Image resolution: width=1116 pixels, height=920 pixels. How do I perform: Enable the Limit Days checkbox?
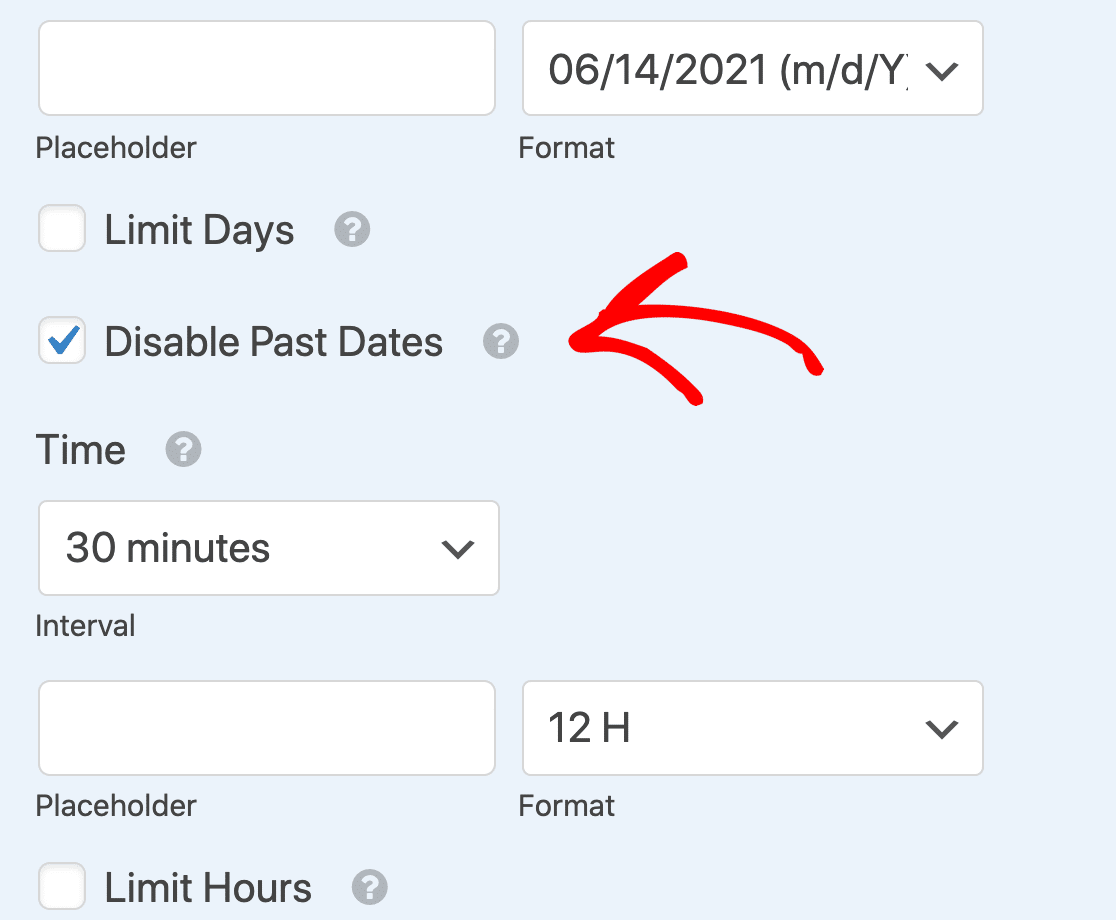[61, 229]
